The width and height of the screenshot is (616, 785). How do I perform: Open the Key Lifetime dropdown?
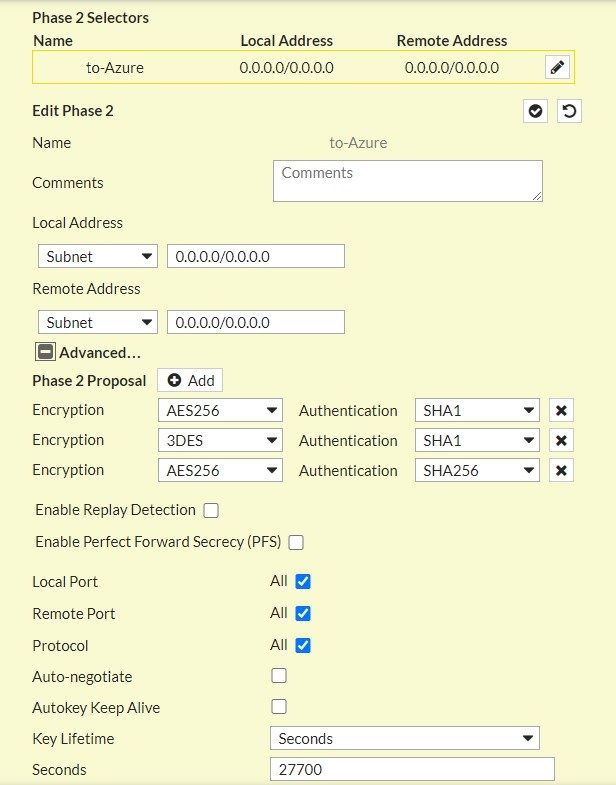coord(404,739)
